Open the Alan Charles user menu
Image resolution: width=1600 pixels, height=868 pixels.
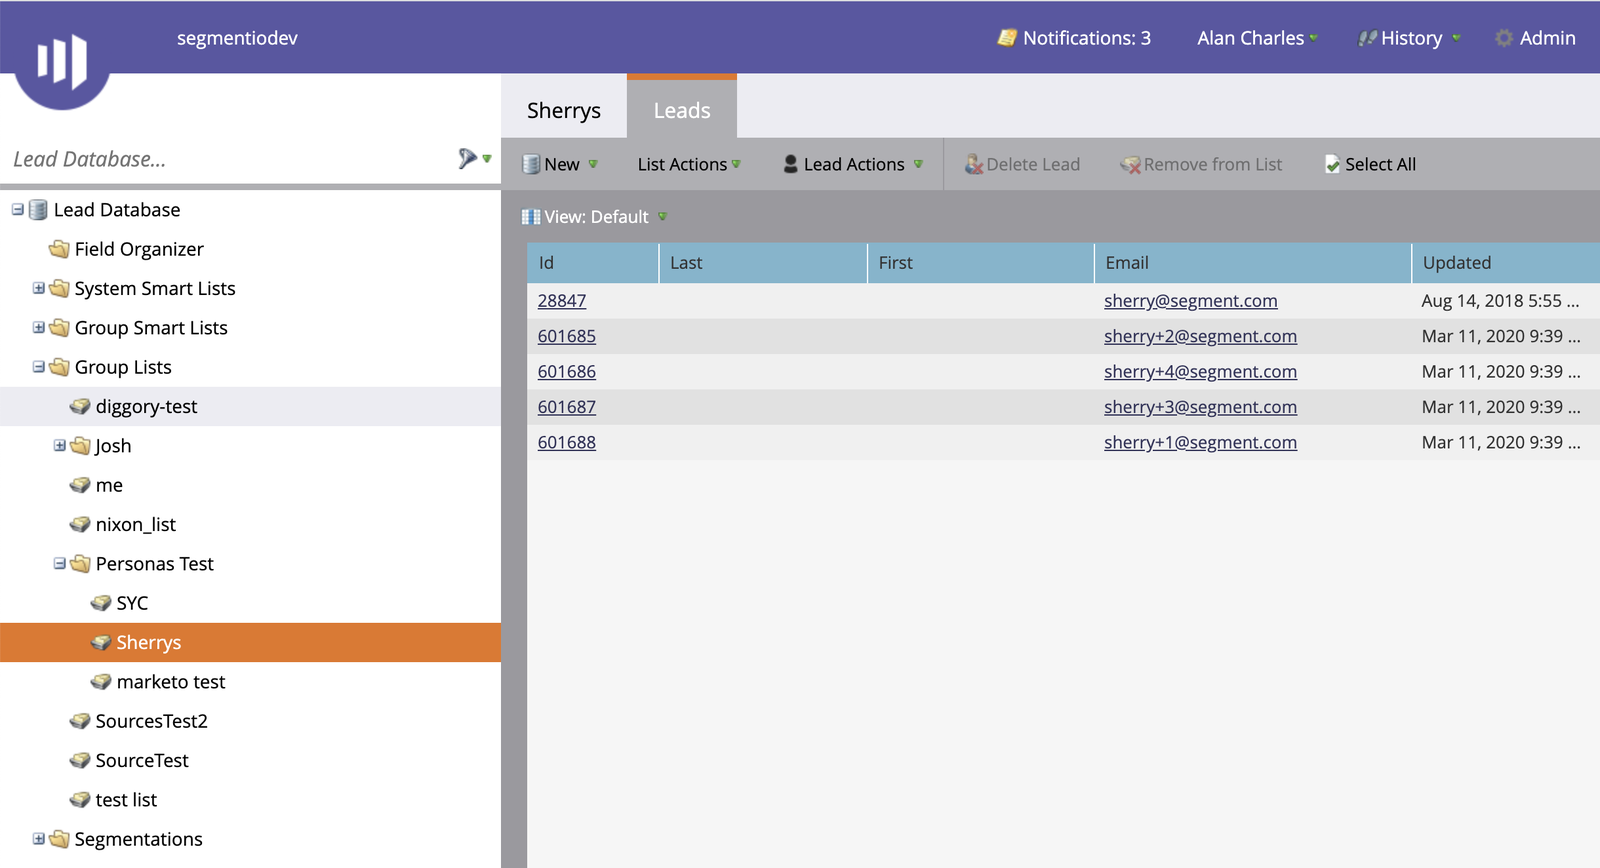[x=1256, y=38]
